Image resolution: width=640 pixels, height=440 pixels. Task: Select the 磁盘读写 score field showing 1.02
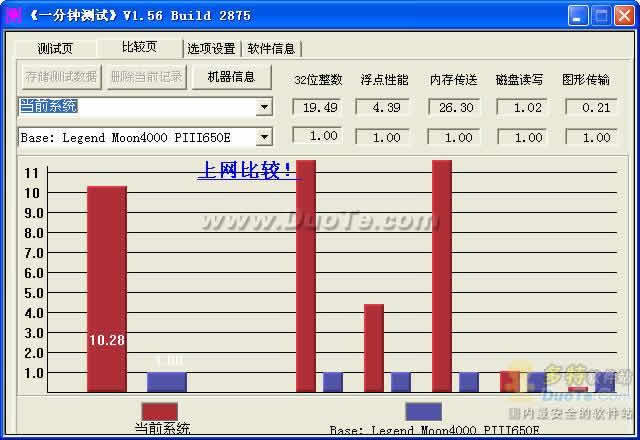(x=522, y=107)
